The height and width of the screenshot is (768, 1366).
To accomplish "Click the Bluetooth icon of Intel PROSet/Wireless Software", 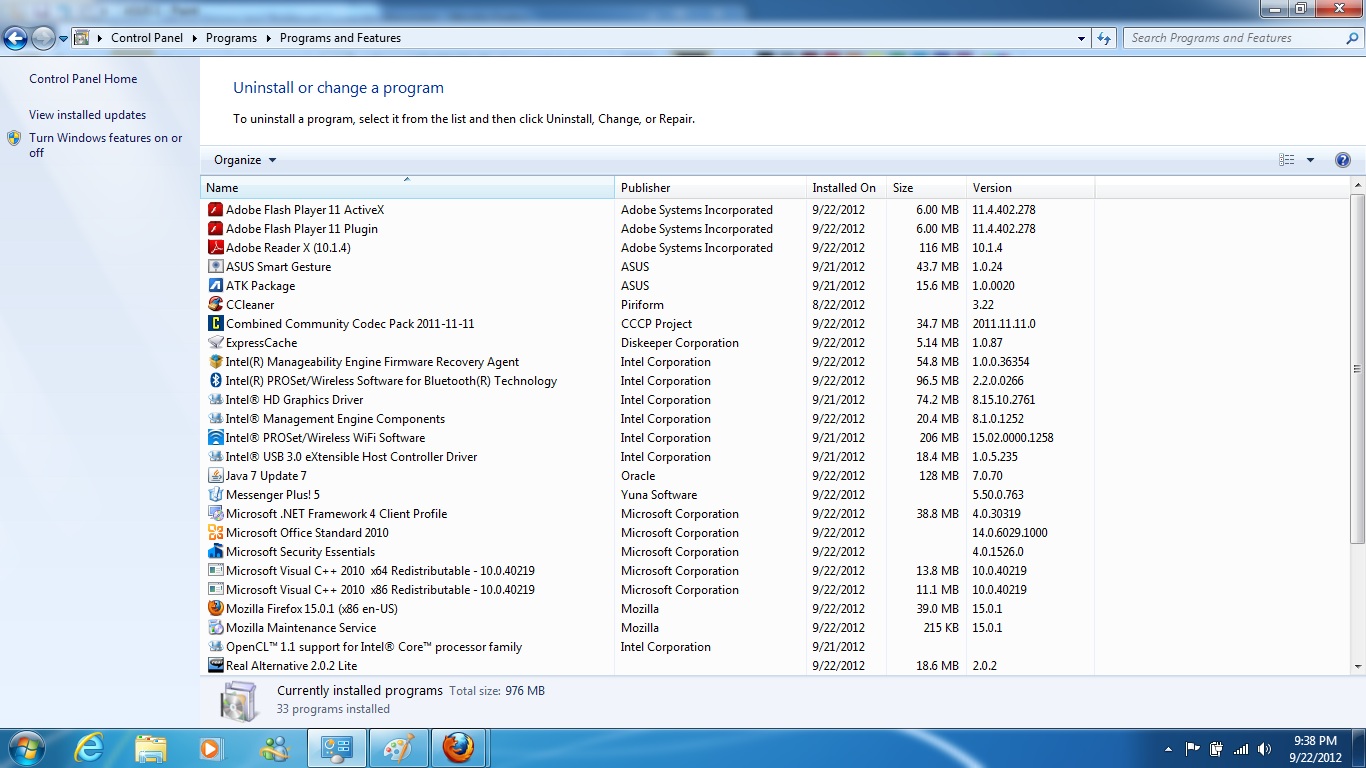I will point(215,381).
